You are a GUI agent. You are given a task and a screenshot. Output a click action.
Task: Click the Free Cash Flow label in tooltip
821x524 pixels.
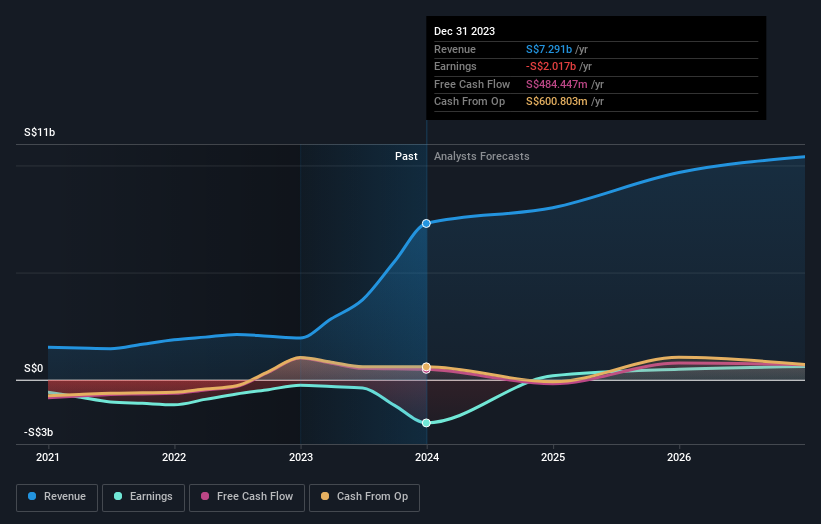[472, 84]
